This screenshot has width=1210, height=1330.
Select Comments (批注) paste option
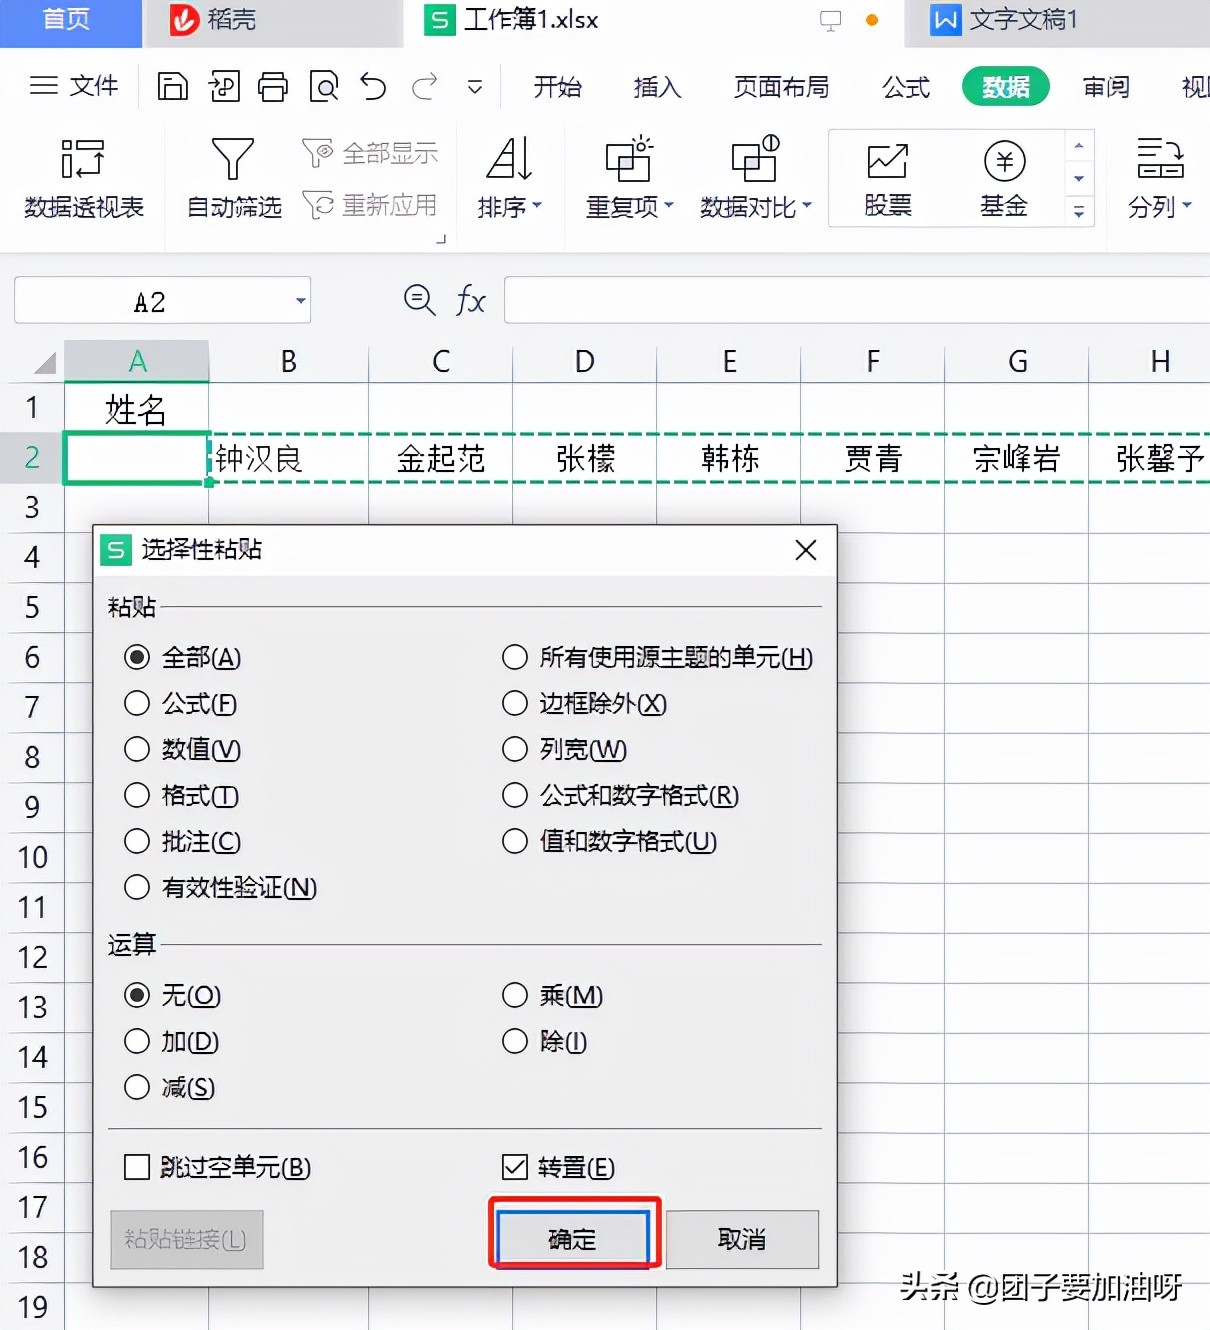click(137, 841)
